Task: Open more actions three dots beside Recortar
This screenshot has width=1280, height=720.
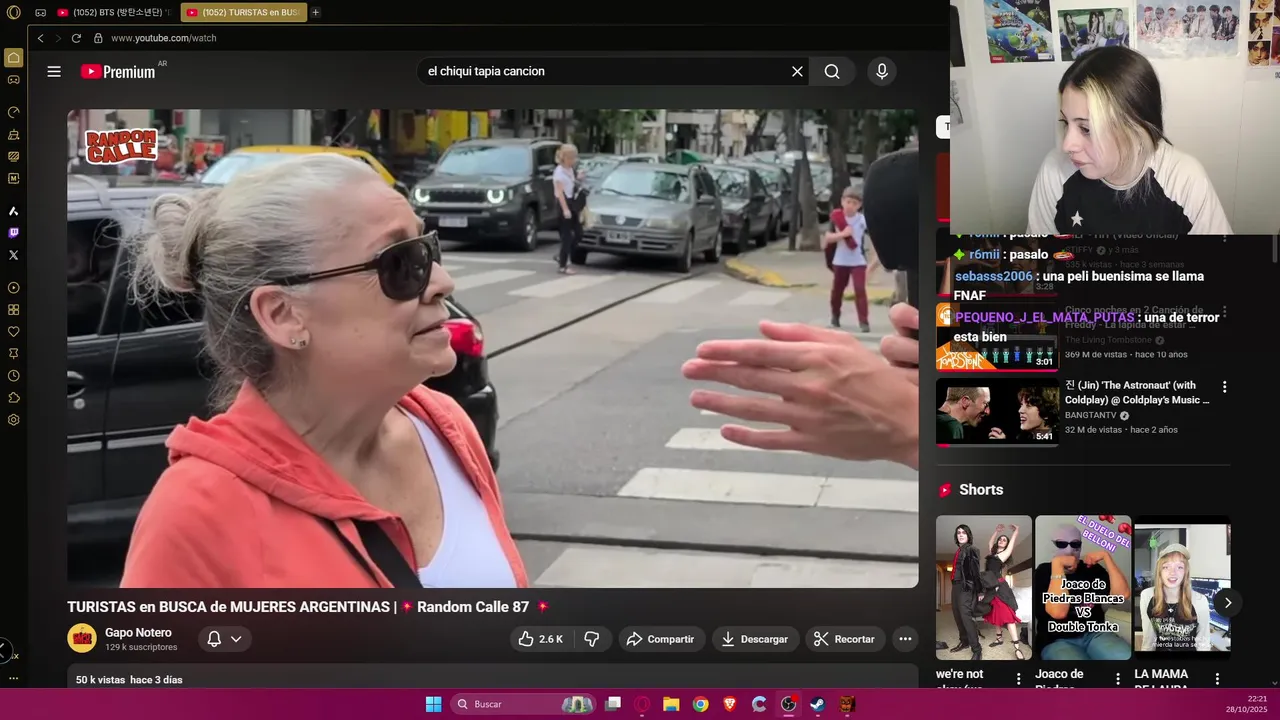Action: [905, 639]
